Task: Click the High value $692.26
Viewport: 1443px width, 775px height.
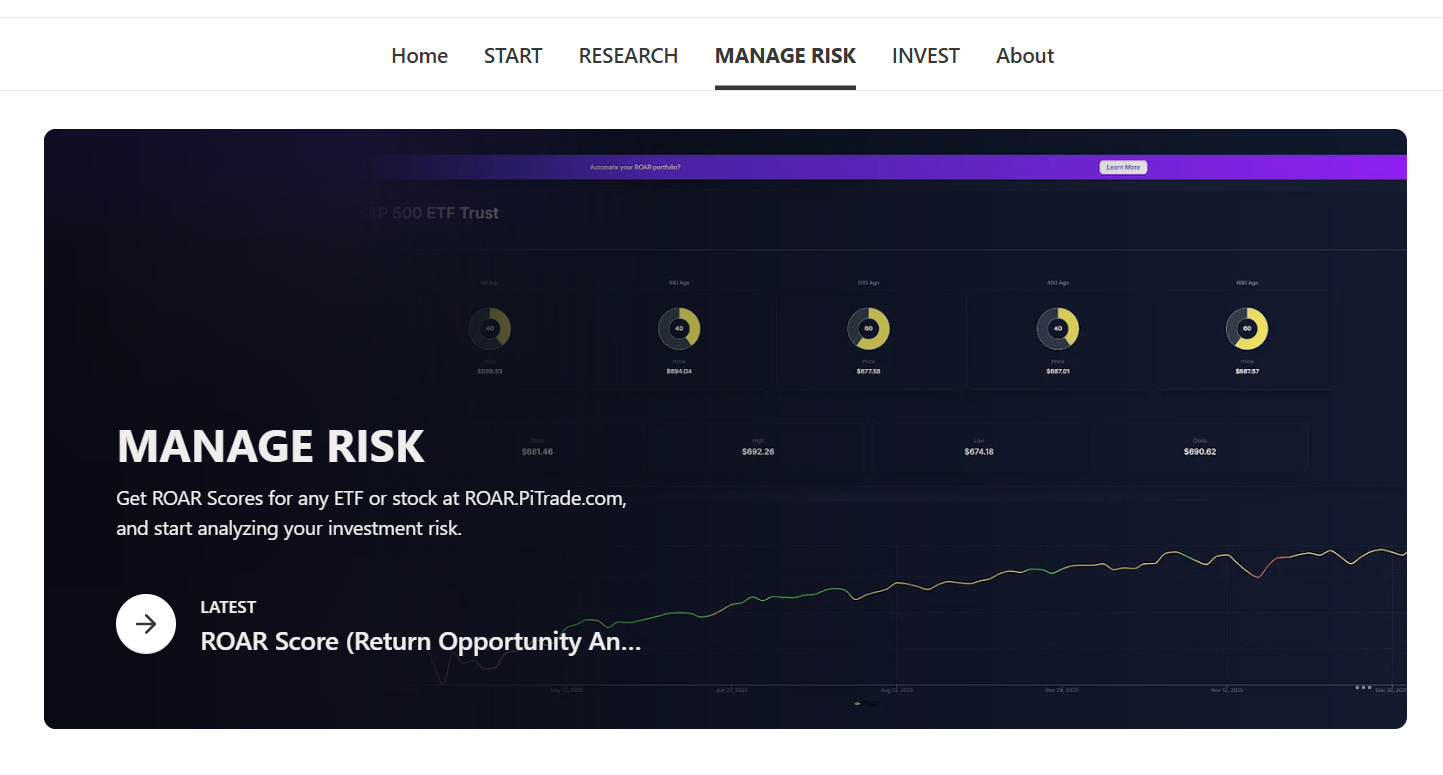Action: [758, 452]
